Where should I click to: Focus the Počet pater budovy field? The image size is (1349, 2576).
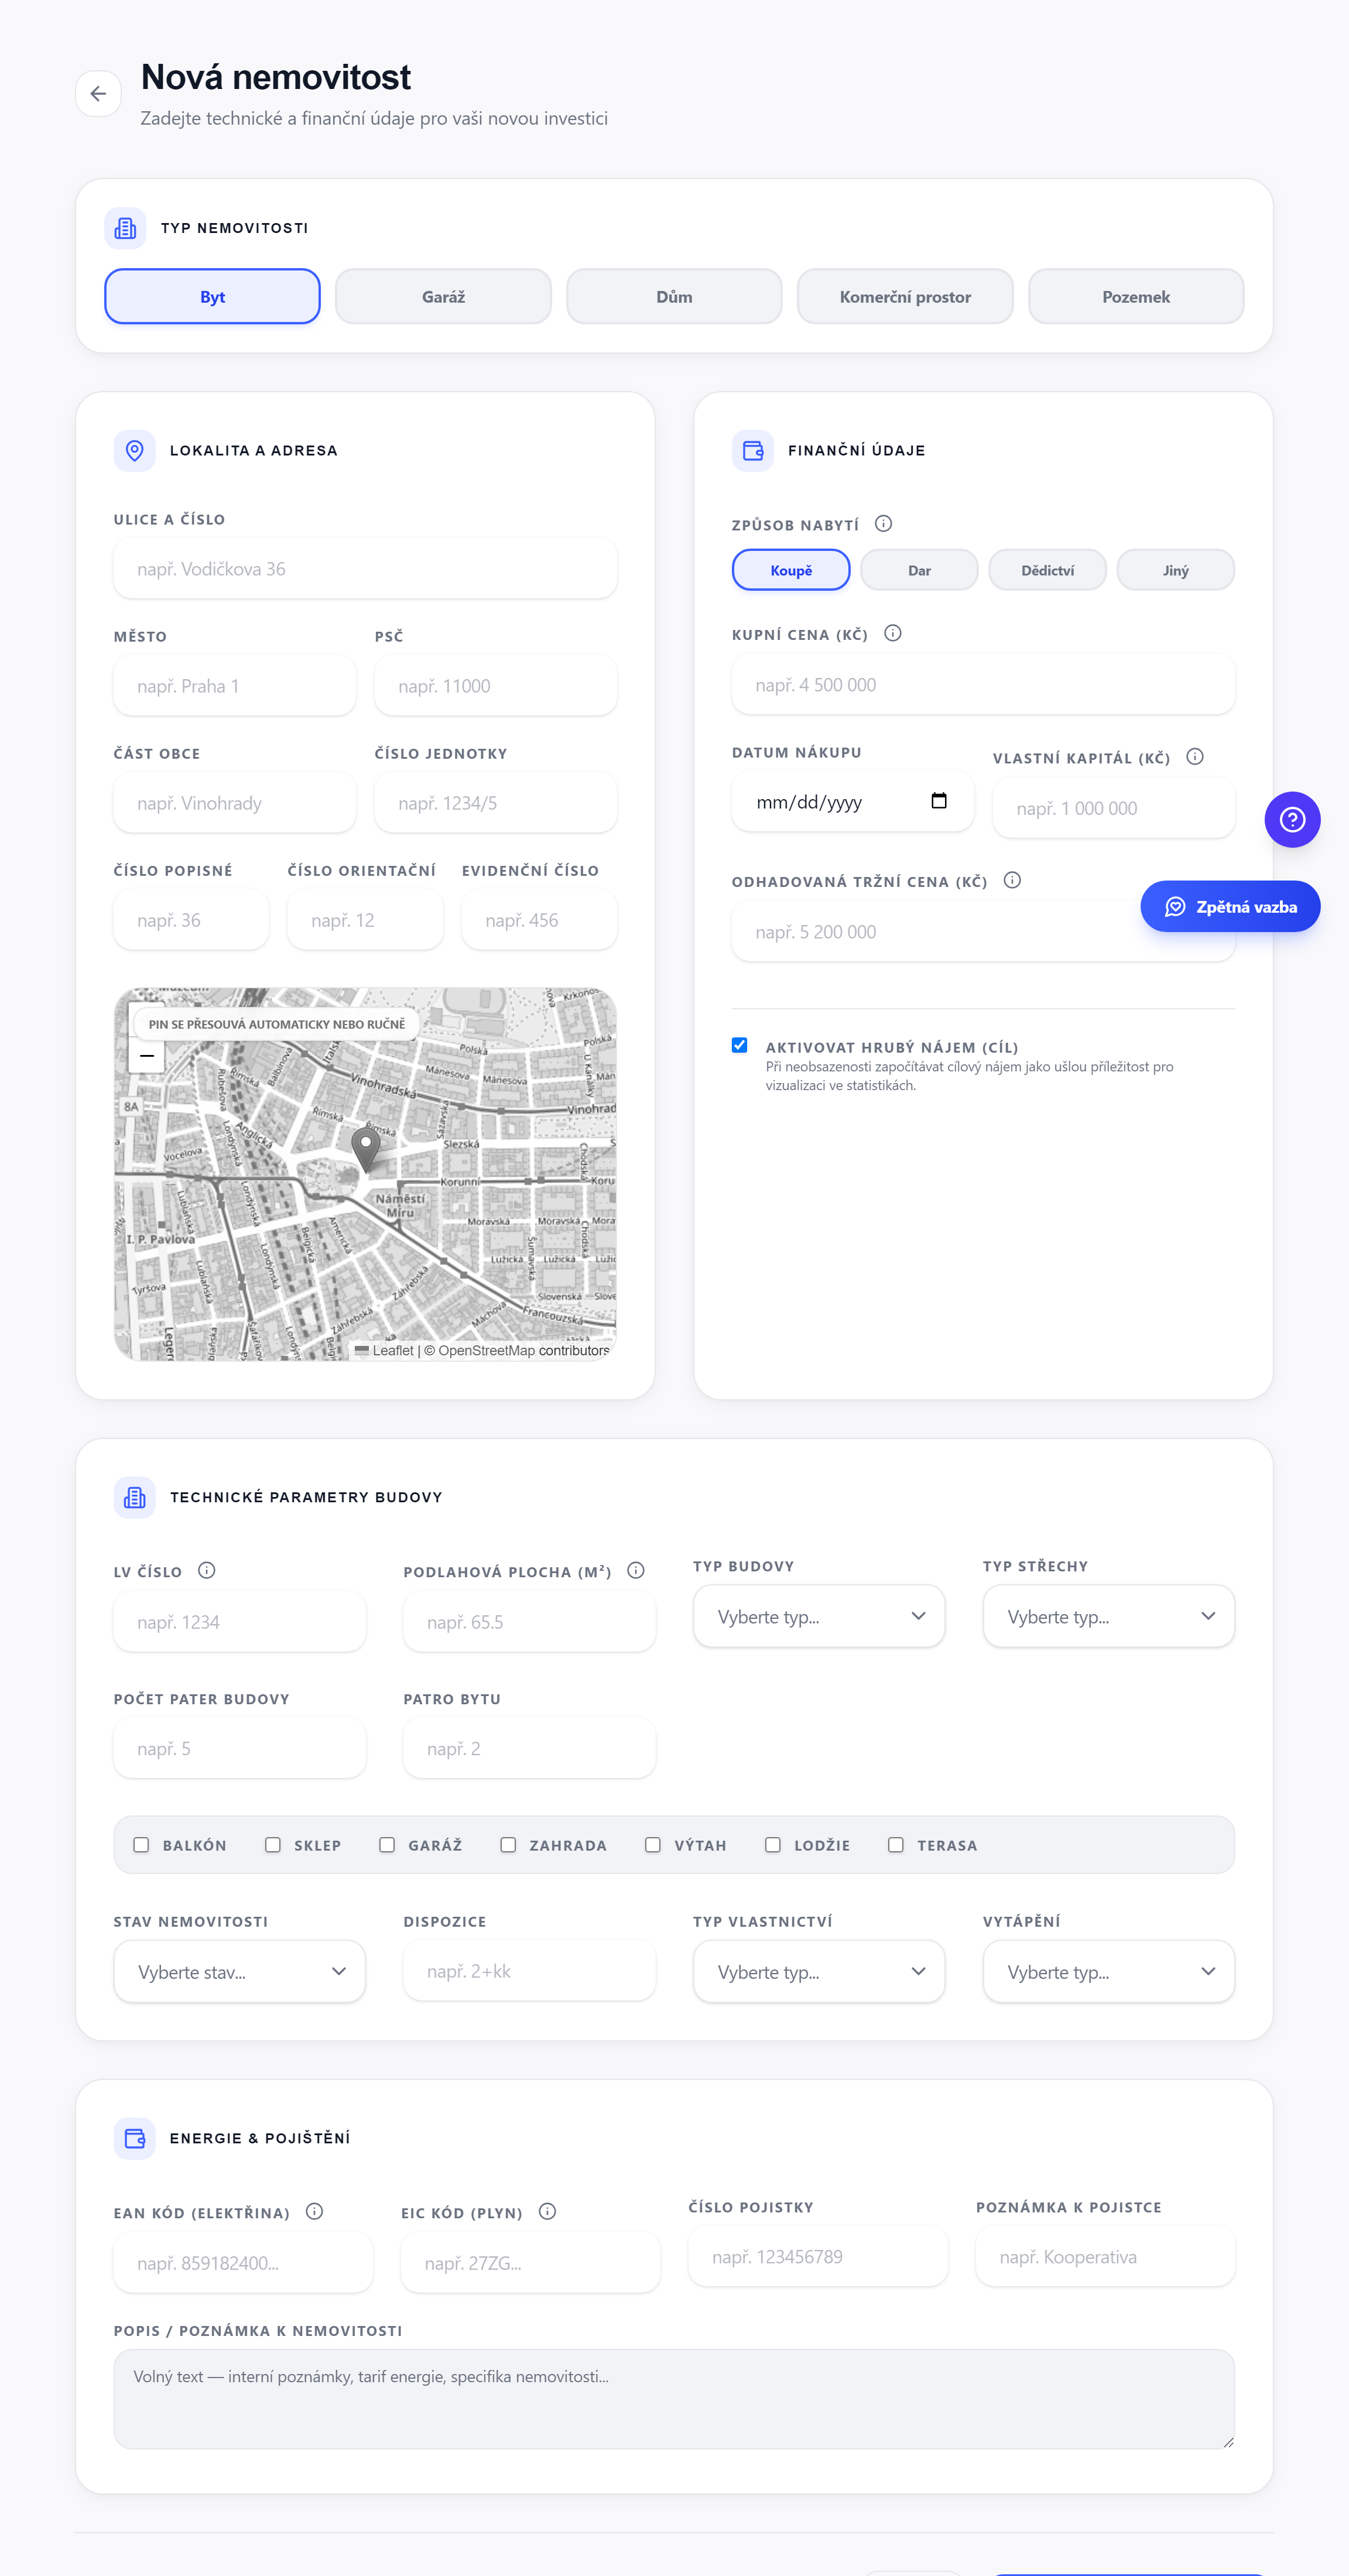tap(240, 1749)
